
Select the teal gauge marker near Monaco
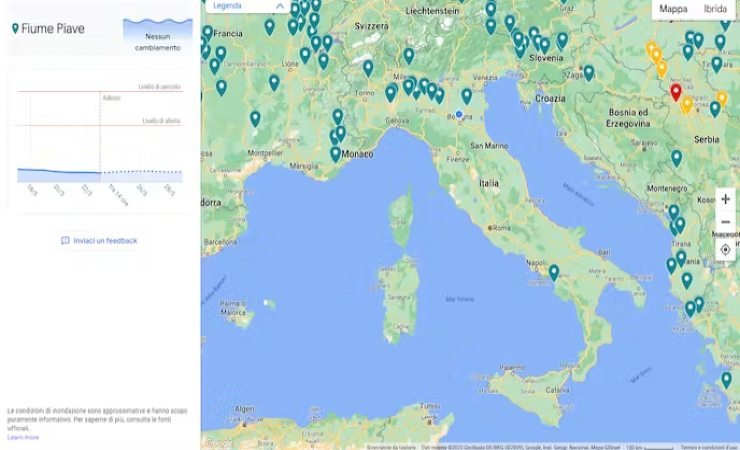tap(335, 153)
